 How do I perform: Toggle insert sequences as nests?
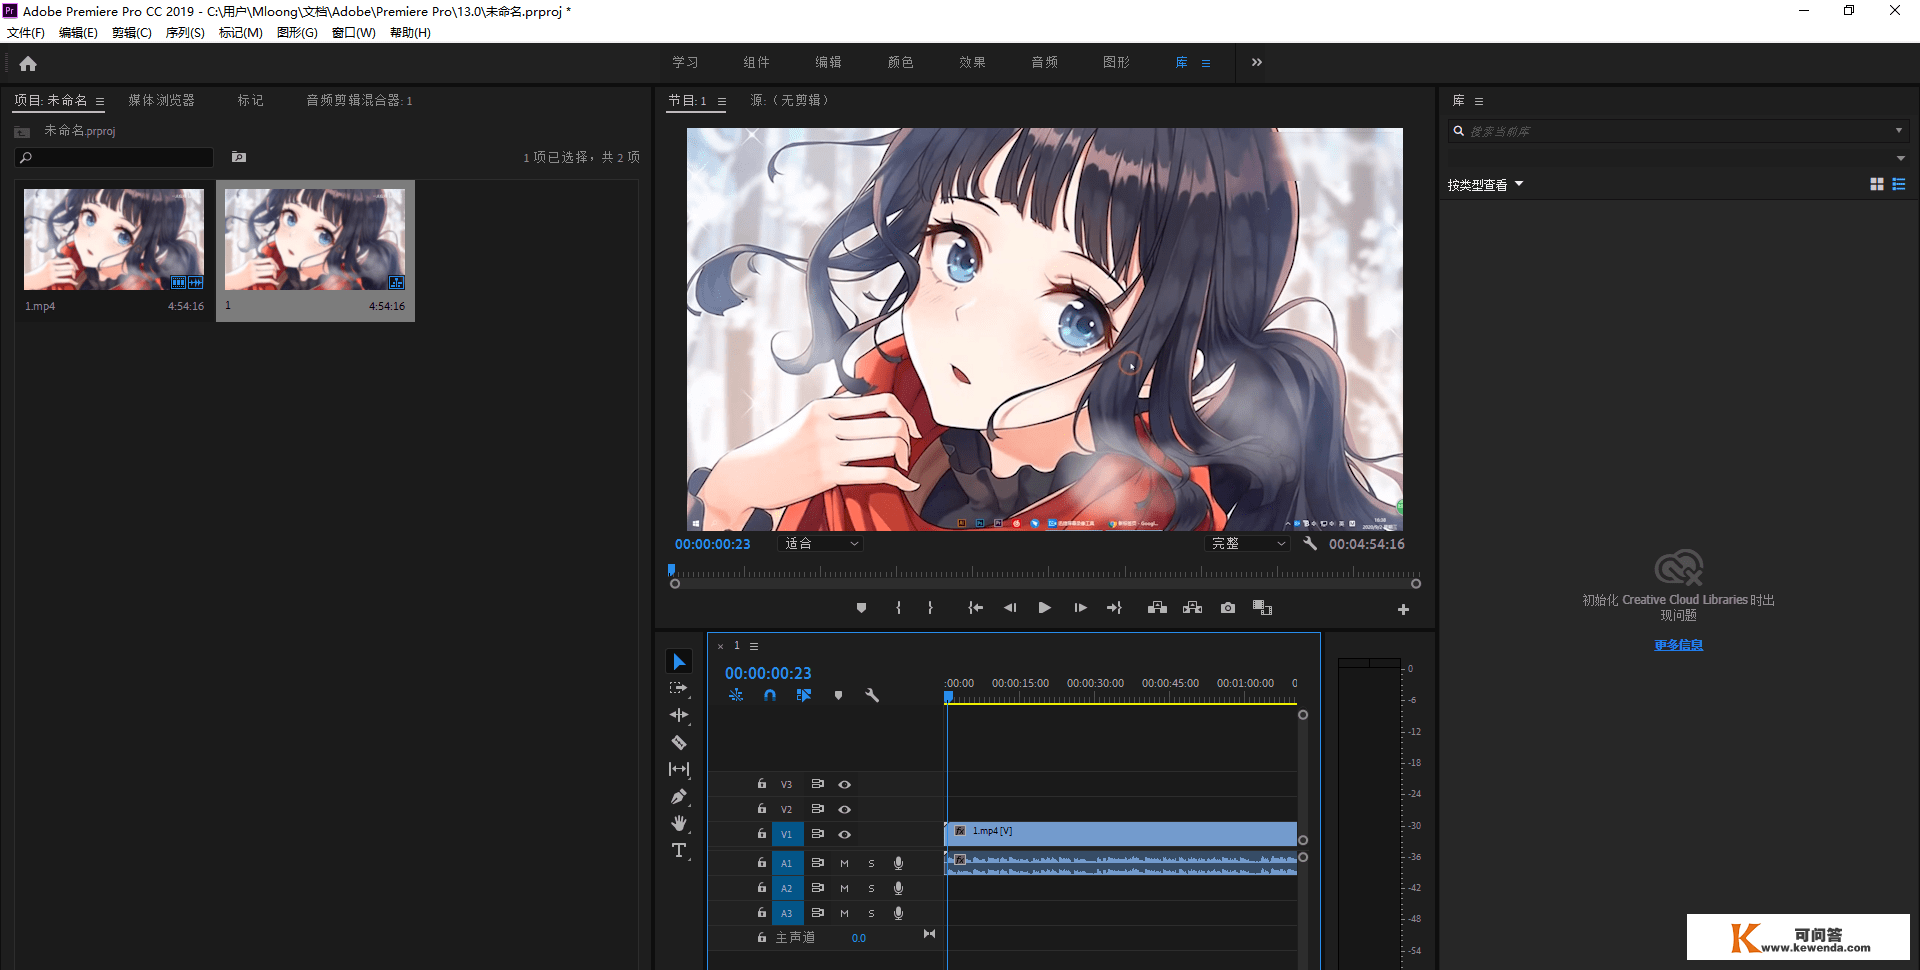pos(736,695)
